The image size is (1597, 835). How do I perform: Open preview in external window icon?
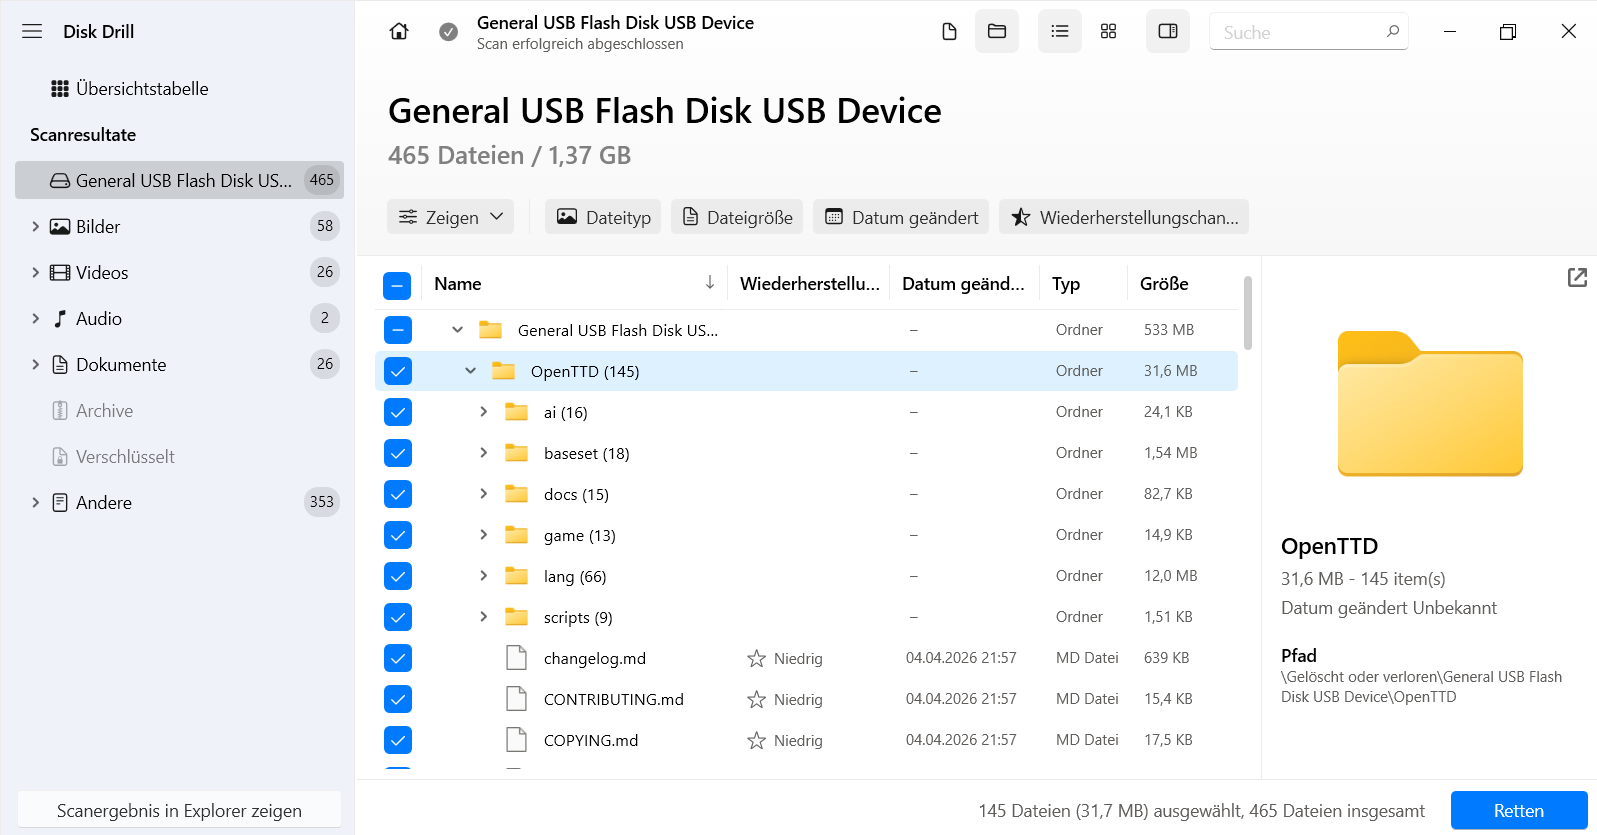[1577, 278]
